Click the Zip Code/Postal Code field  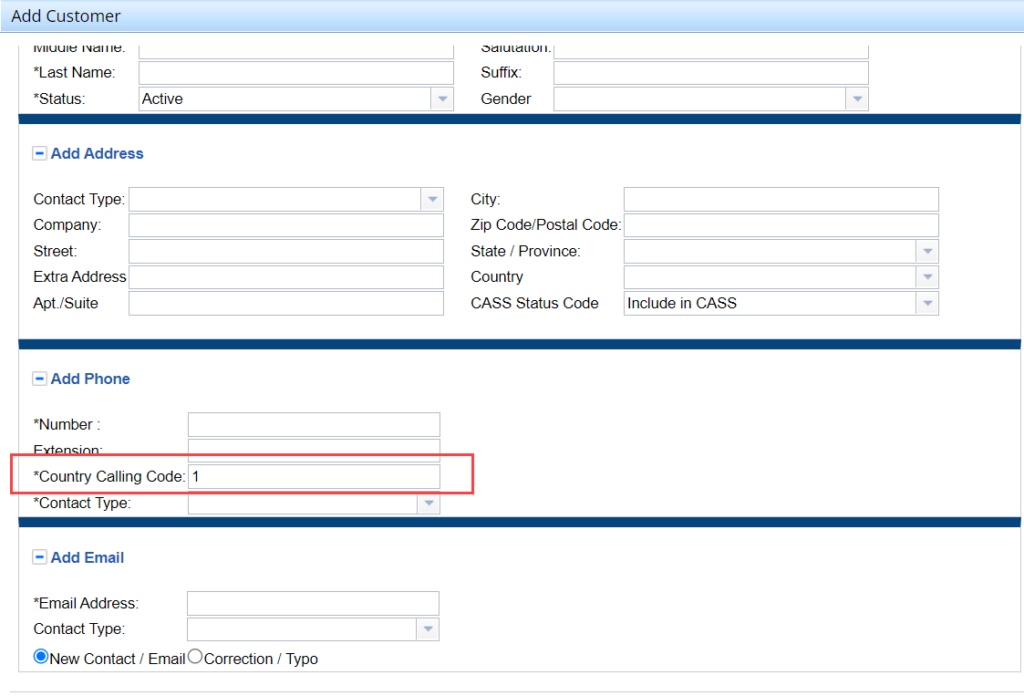point(781,225)
